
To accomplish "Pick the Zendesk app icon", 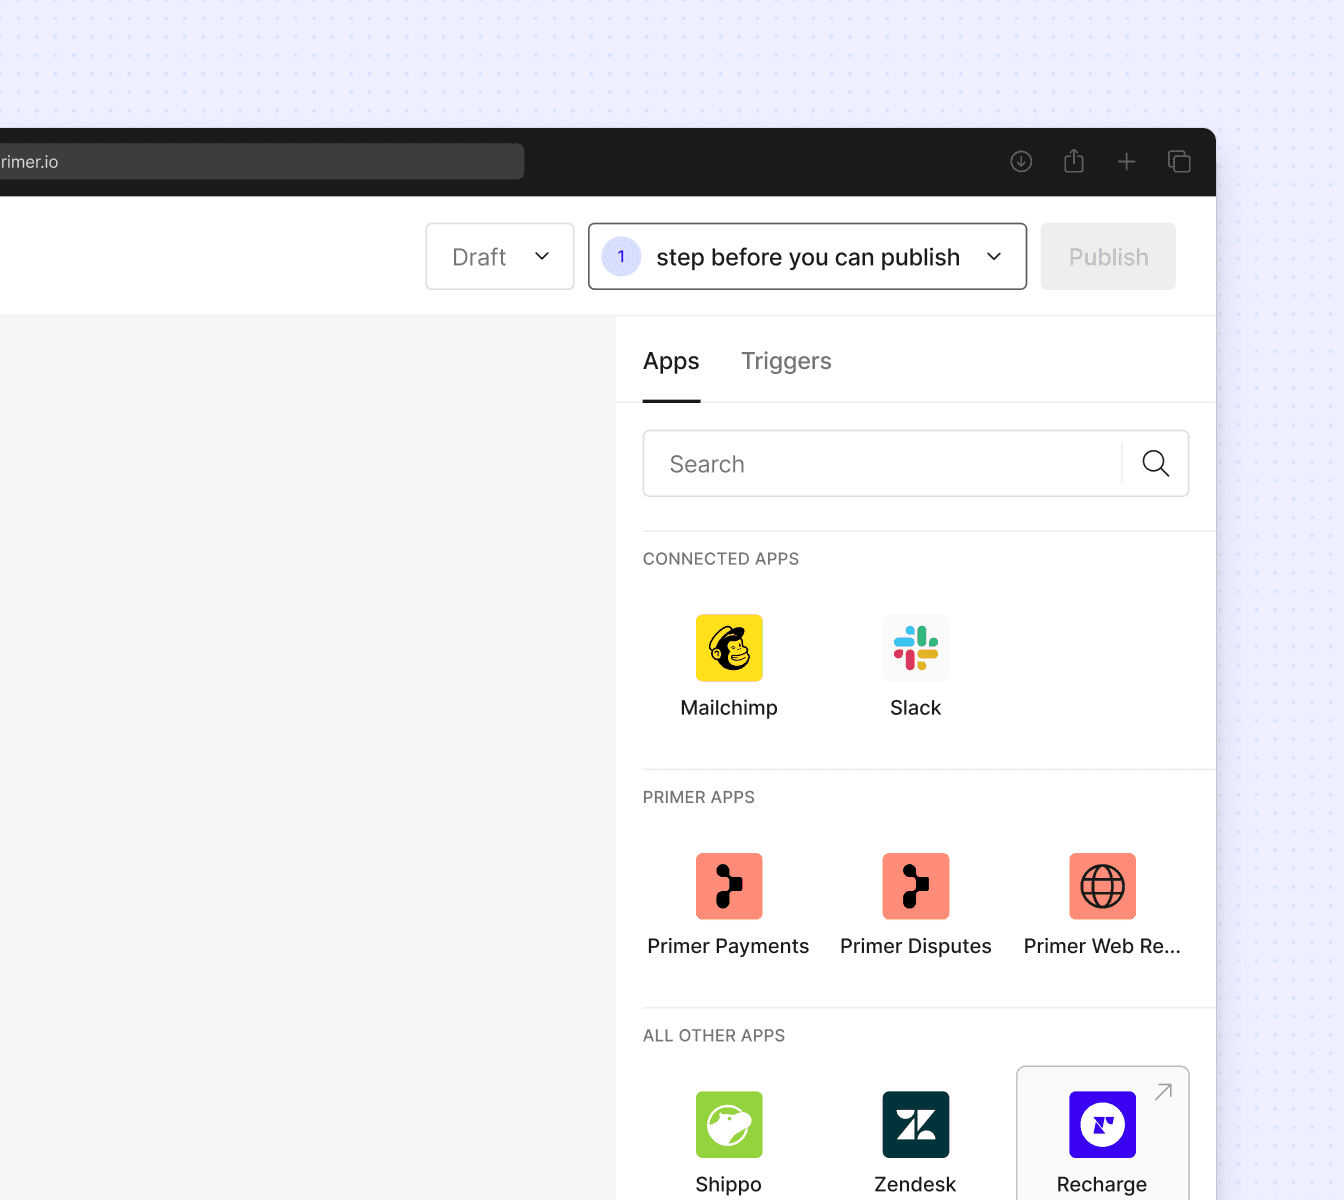I will pyautogui.click(x=916, y=1125).
